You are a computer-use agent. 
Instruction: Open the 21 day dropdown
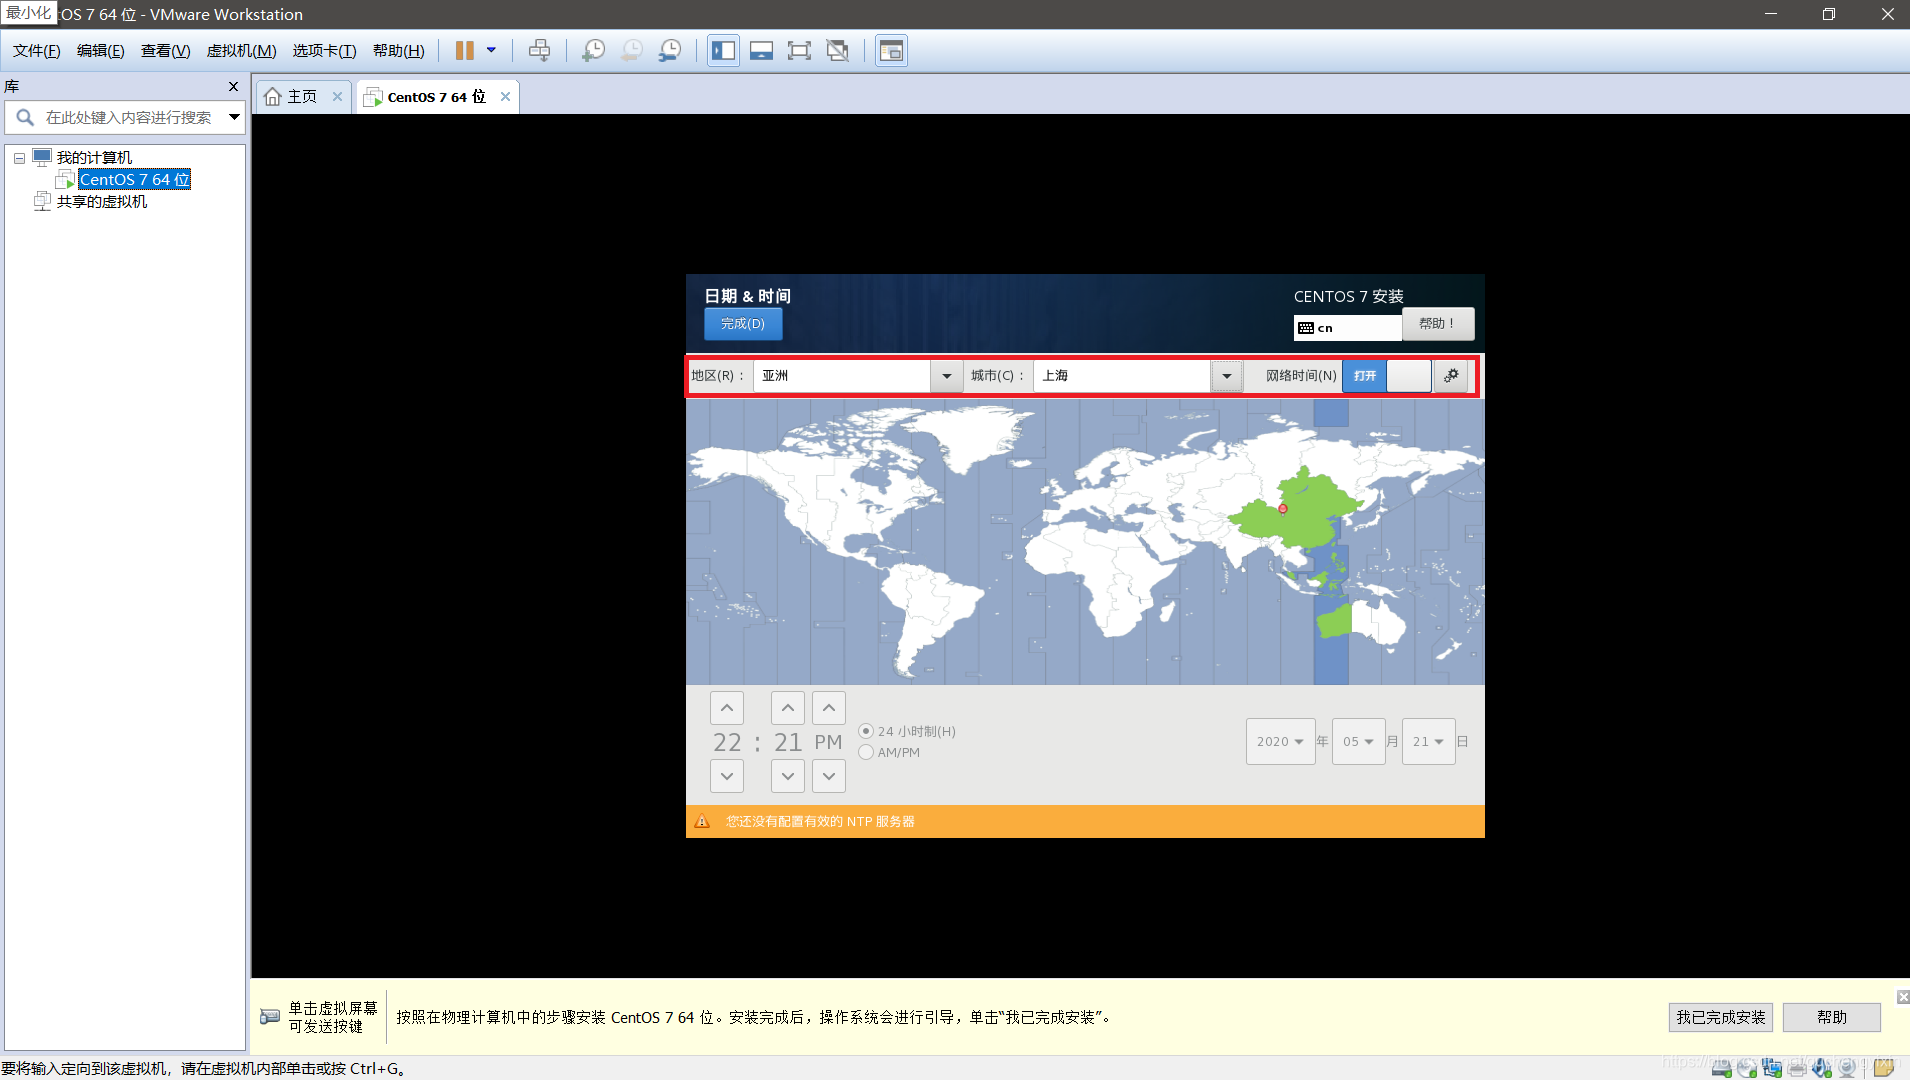[1428, 742]
